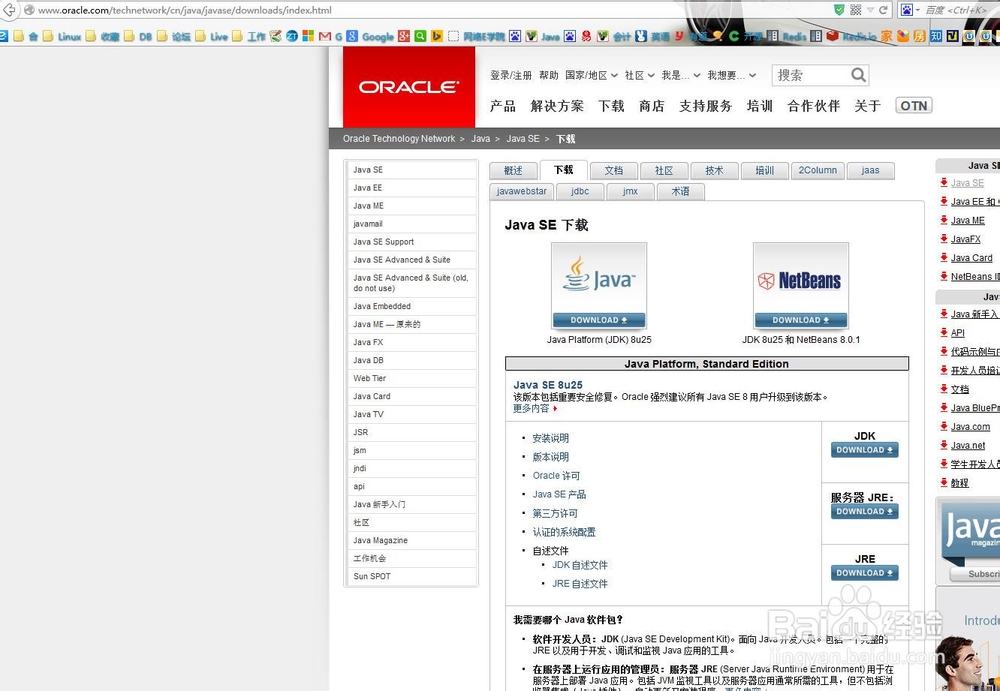1000x691 pixels.
Task: Go back with the browser back arrow
Action: pyautogui.click(x=8, y=10)
